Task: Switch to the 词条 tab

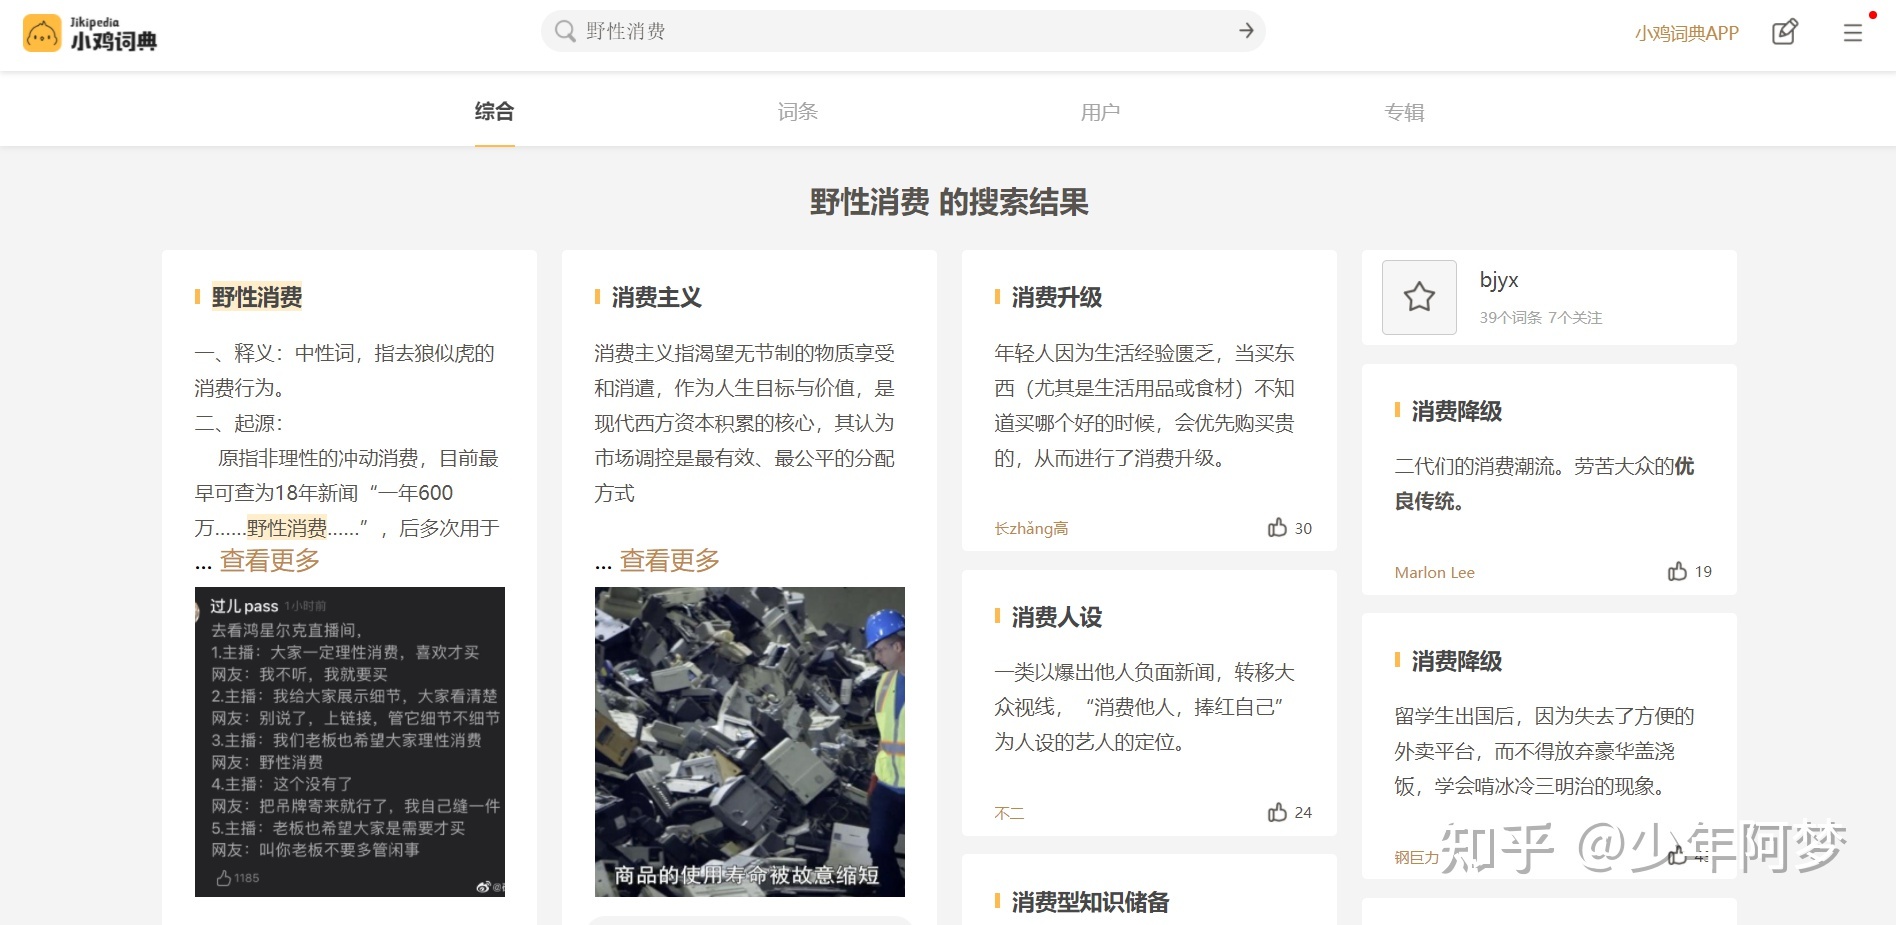Action: (797, 112)
